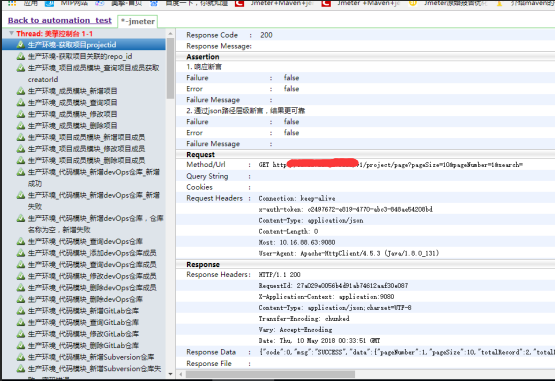Click the sample list vertical scrollbar thumb
The image size is (555, 381).
(x=170, y=68)
